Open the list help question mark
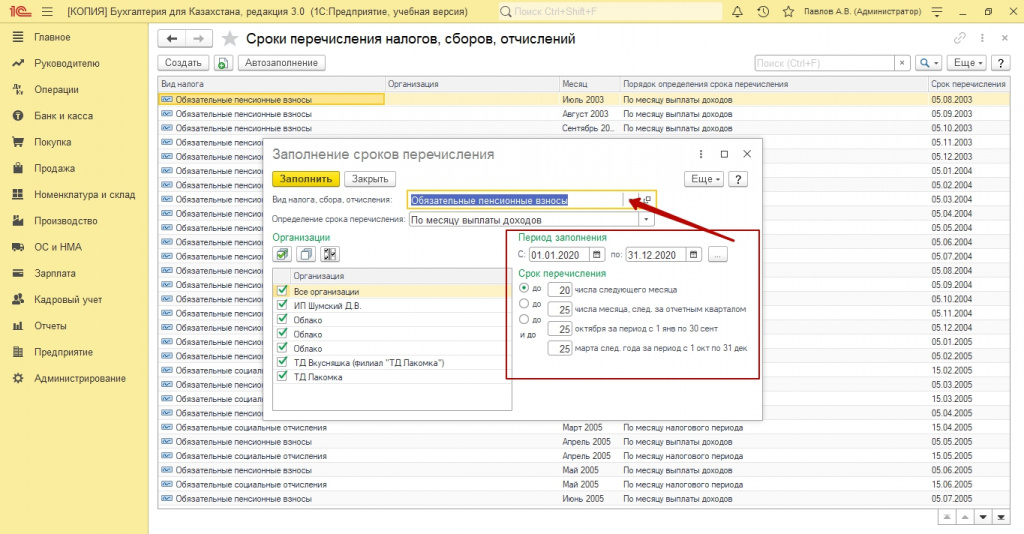The image size is (1024, 534). (x=1000, y=63)
